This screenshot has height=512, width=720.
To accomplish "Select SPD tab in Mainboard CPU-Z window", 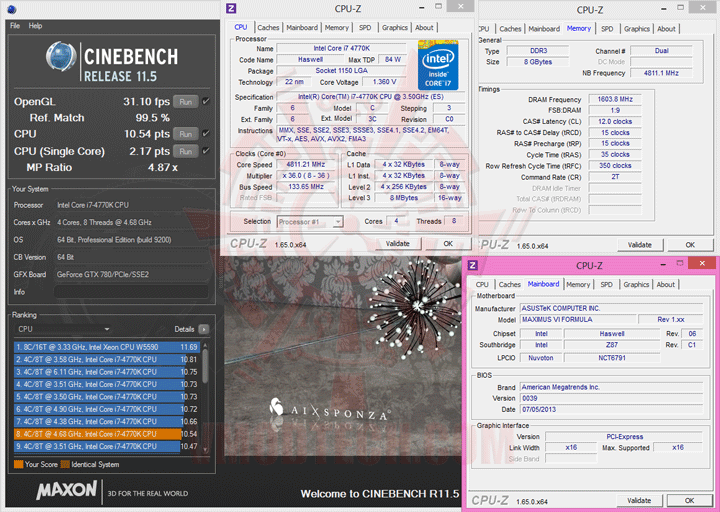I will point(606,285).
